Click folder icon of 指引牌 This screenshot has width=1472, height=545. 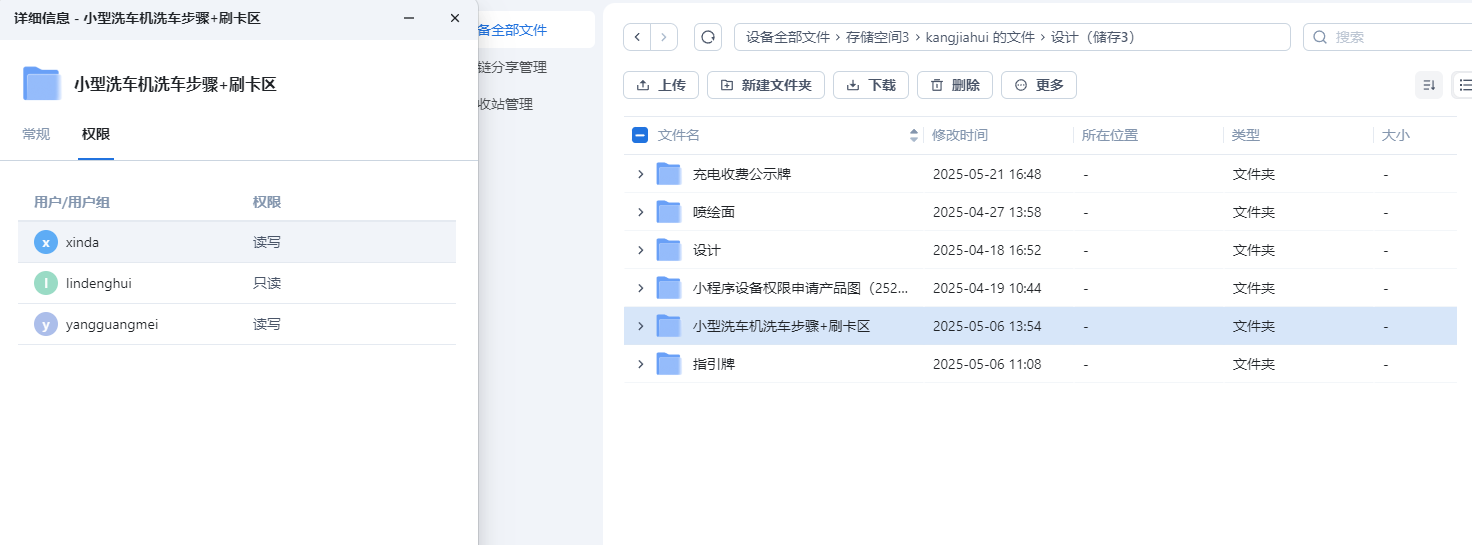pyautogui.click(x=669, y=364)
